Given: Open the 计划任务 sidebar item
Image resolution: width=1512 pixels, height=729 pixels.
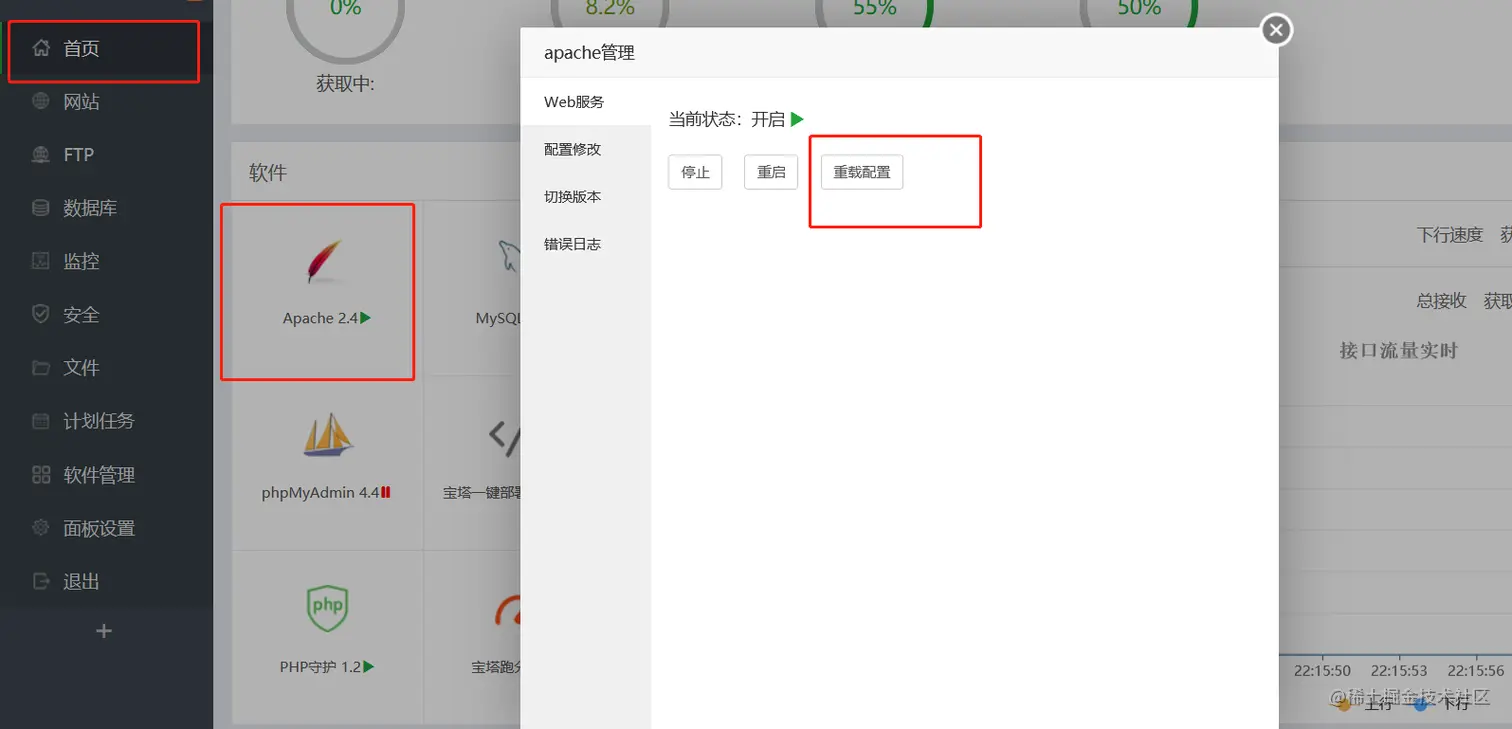Looking at the screenshot, I should 106,421.
